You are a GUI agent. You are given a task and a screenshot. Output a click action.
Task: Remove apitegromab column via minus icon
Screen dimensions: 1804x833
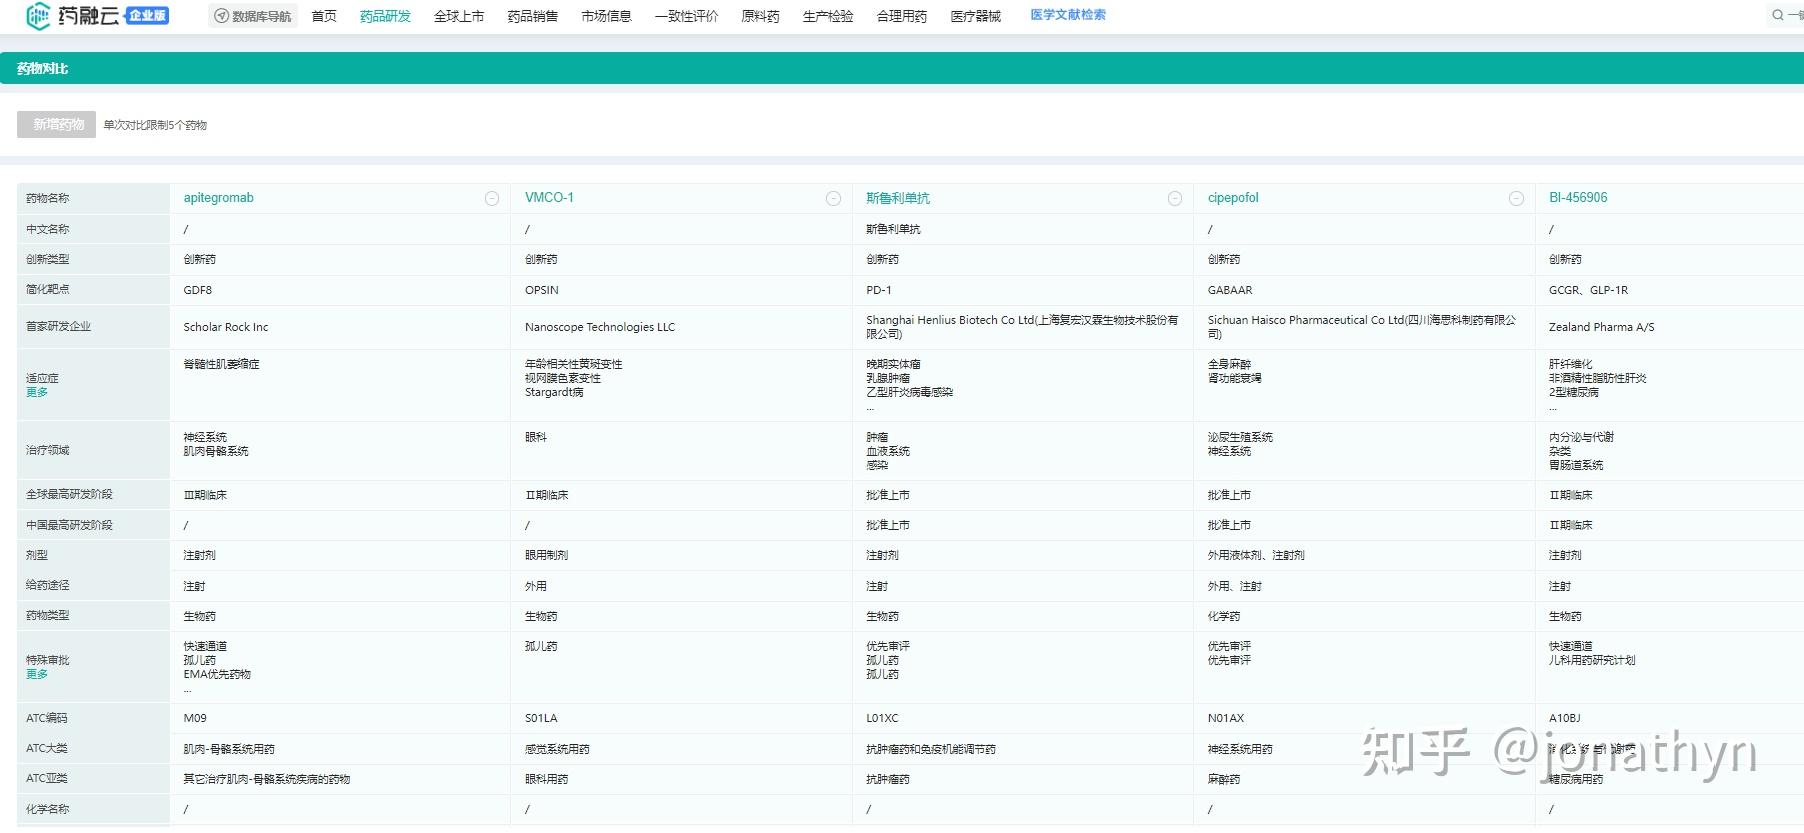pyautogui.click(x=492, y=199)
